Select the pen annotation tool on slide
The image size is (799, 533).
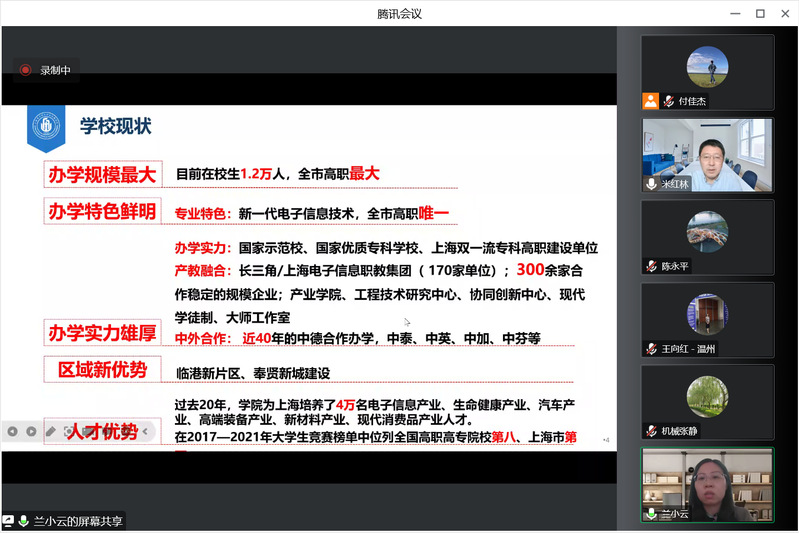coord(50,431)
